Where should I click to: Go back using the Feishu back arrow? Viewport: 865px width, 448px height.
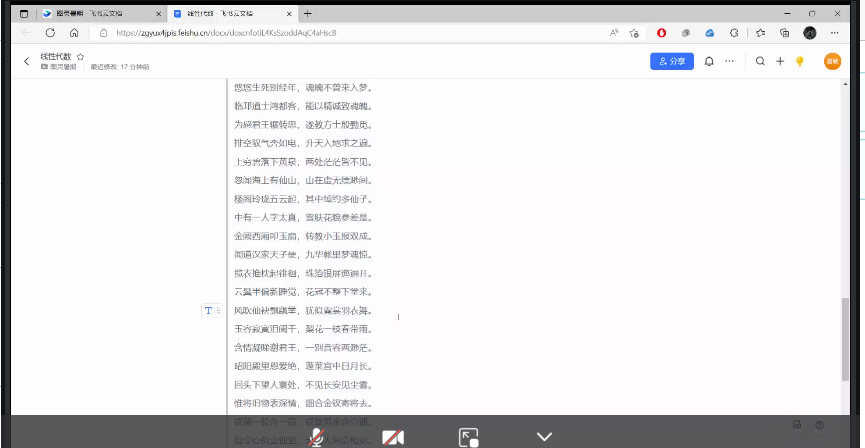click(26, 61)
